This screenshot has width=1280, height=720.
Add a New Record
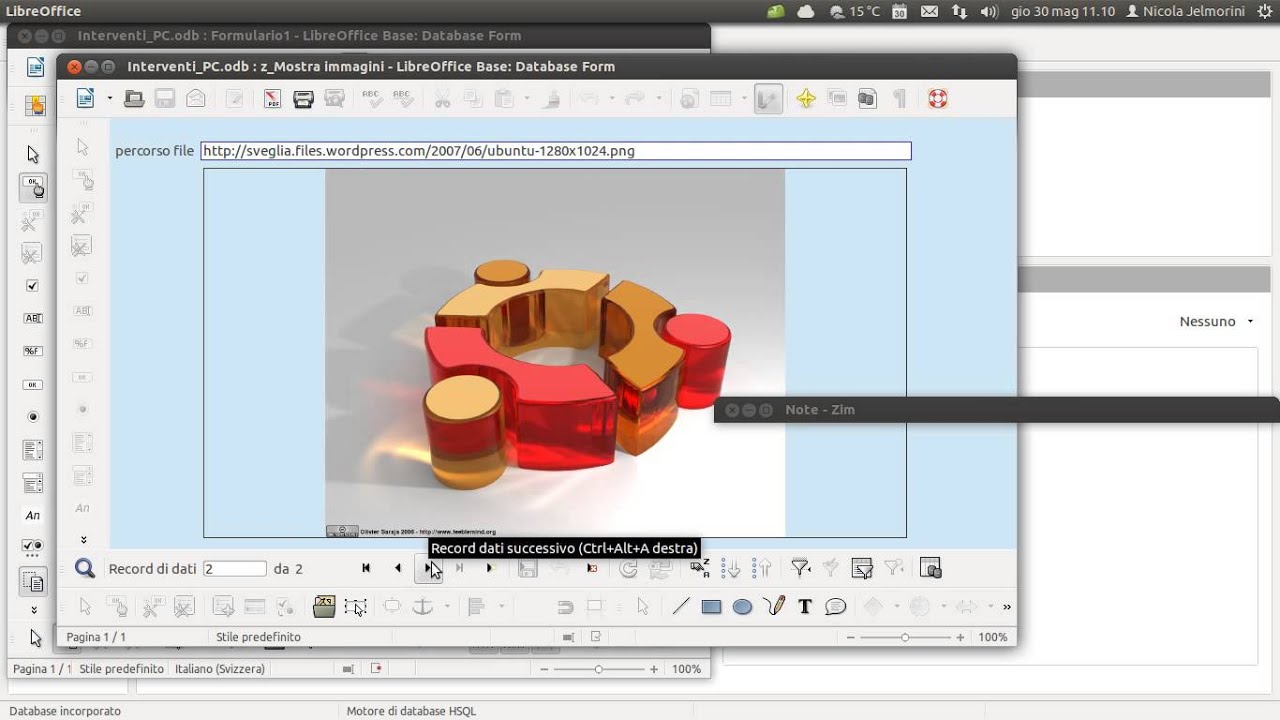coord(490,568)
